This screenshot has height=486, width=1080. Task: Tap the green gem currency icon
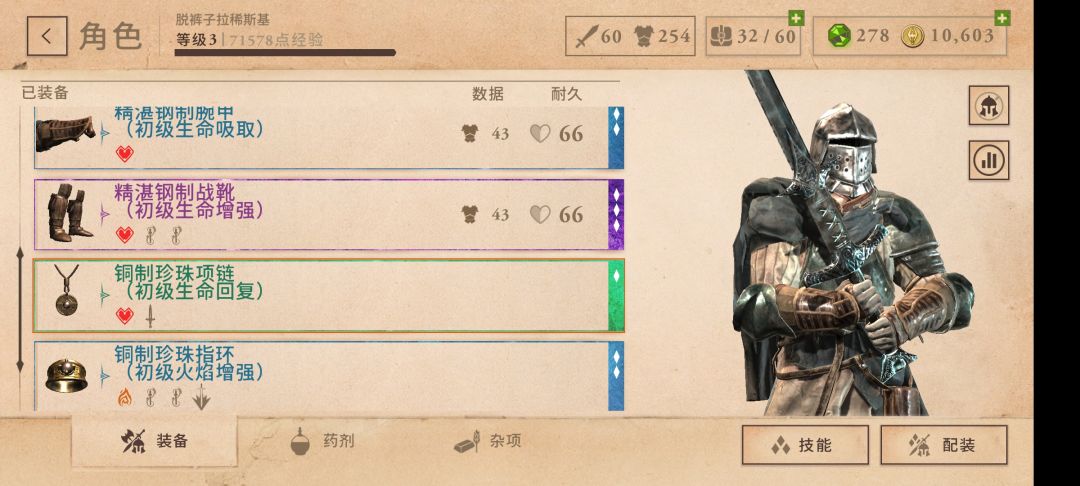coord(838,36)
